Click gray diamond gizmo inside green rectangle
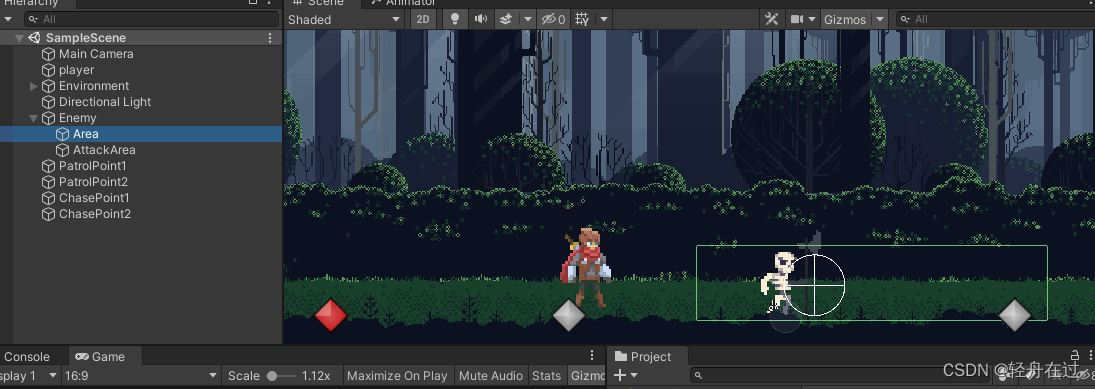 [x=1015, y=315]
